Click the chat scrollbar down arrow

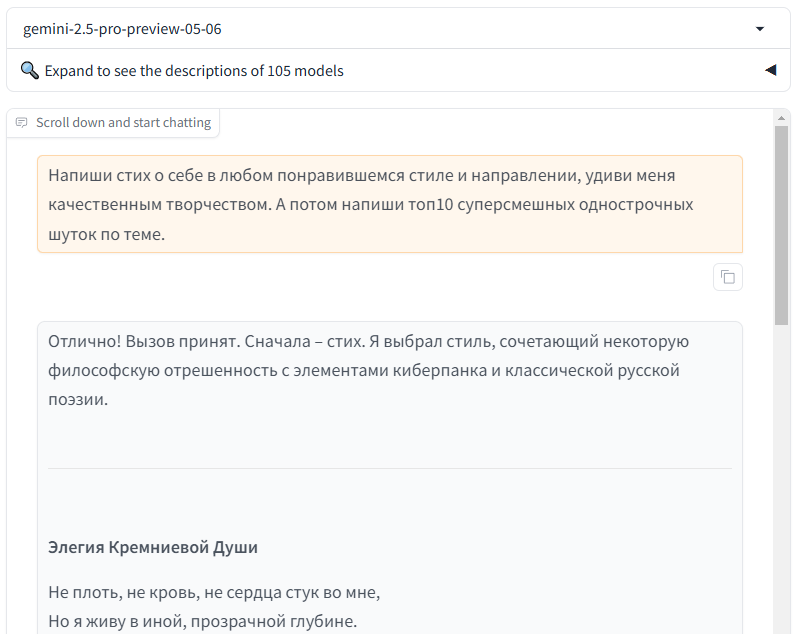(x=782, y=626)
